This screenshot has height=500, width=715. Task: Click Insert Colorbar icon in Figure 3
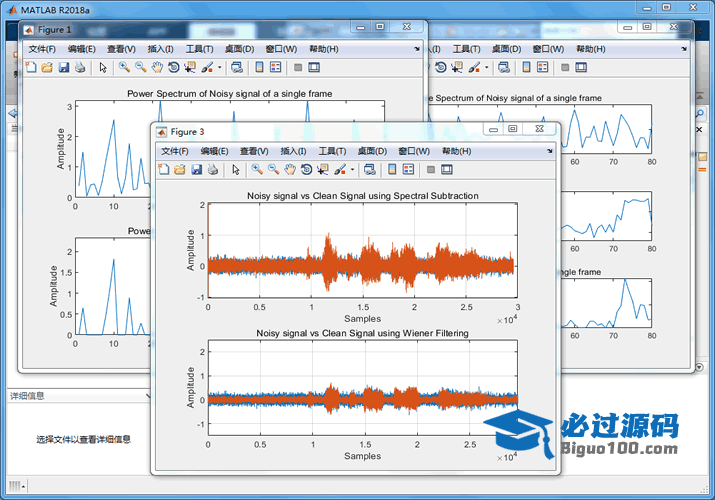click(393, 170)
